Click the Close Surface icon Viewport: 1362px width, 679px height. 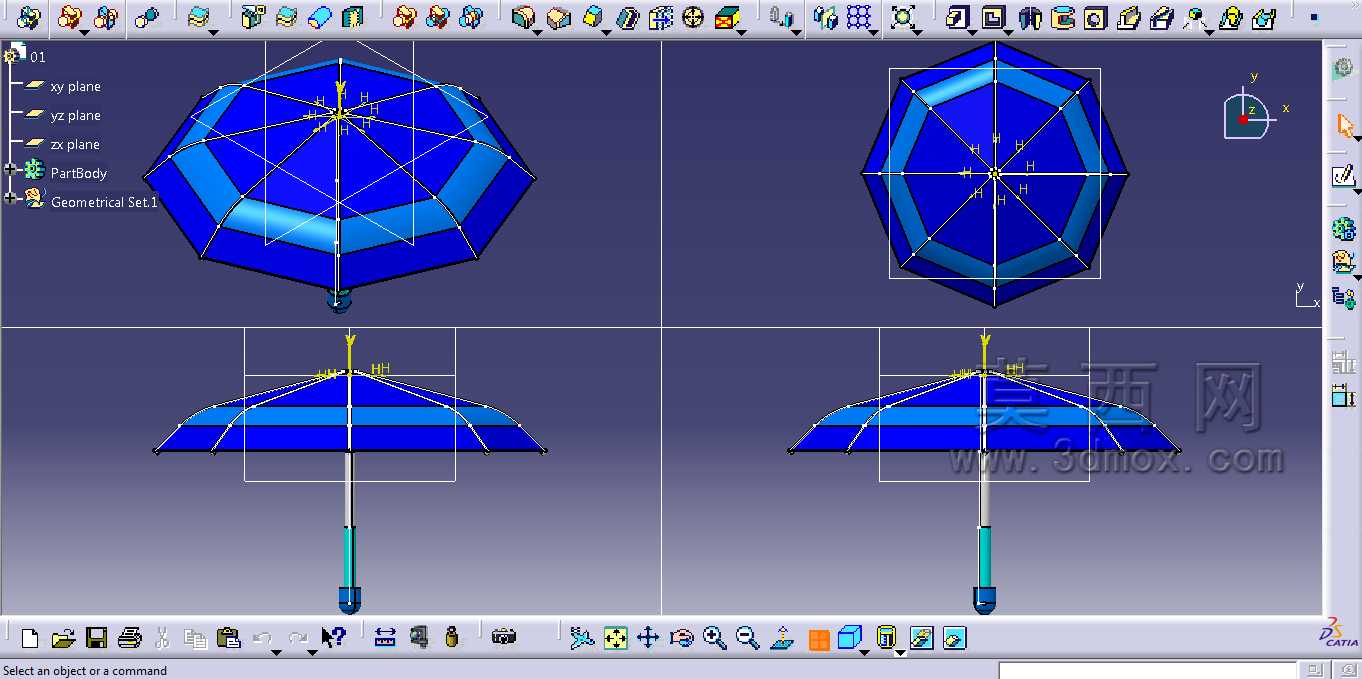point(319,17)
